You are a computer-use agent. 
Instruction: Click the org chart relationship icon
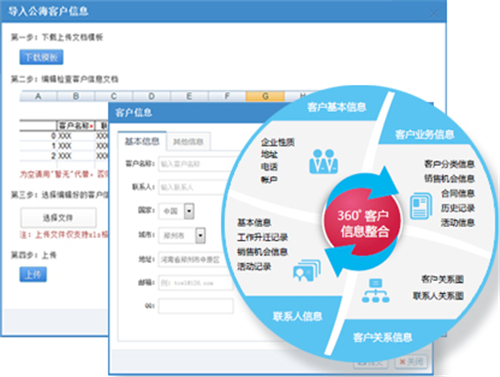[376, 291]
